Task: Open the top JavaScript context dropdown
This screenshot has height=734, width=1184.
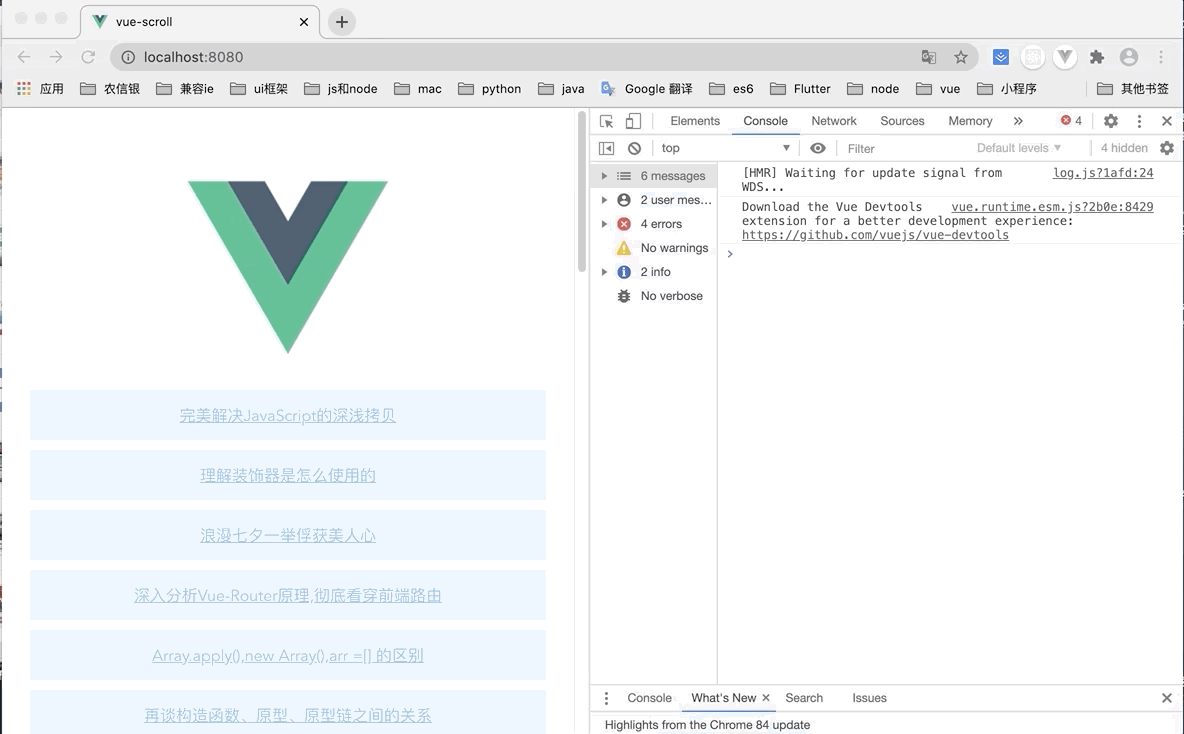Action: click(x=725, y=148)
